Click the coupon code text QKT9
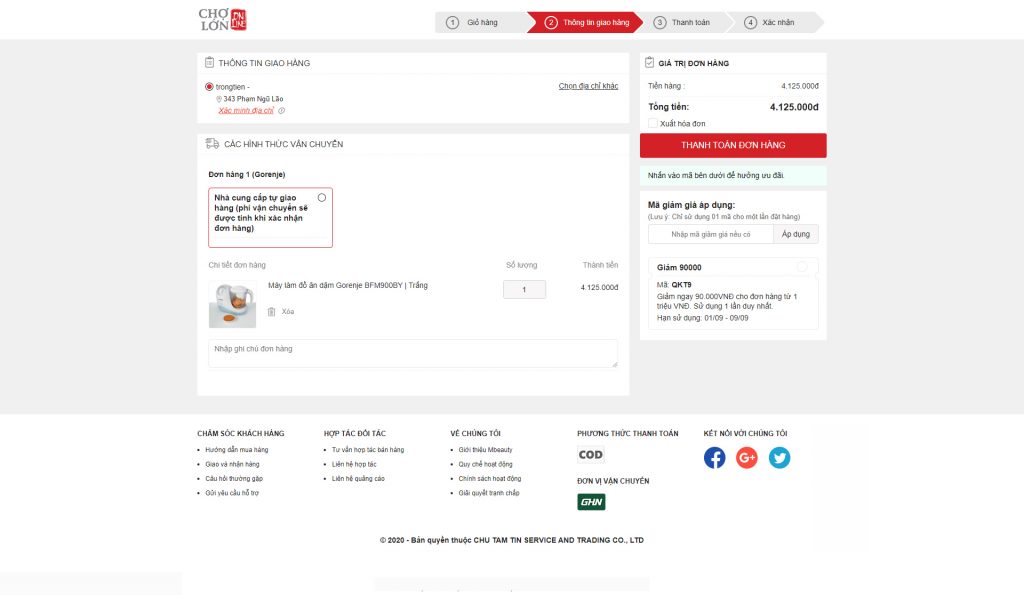 pos(681,285)
